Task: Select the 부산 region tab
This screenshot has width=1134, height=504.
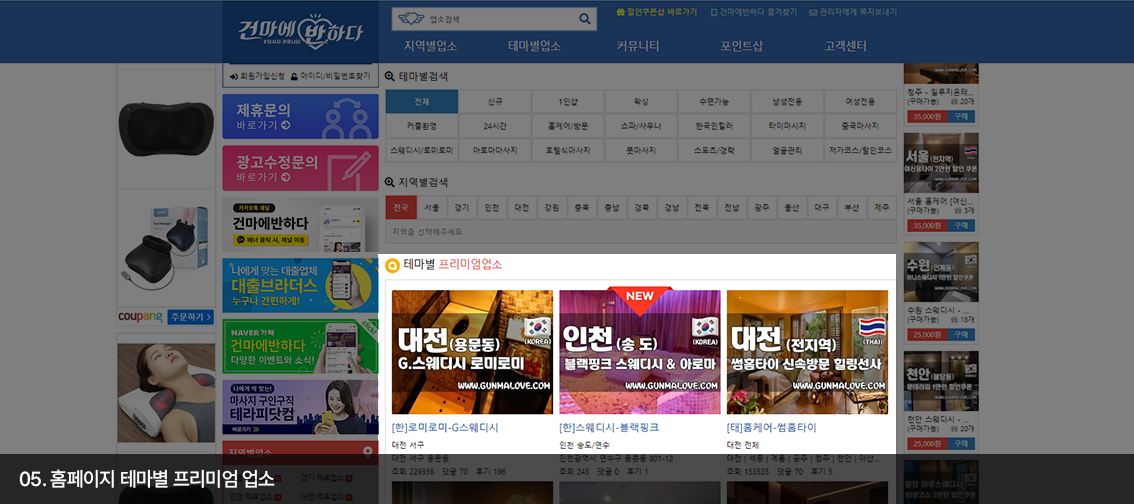Action: click(851, 208)
